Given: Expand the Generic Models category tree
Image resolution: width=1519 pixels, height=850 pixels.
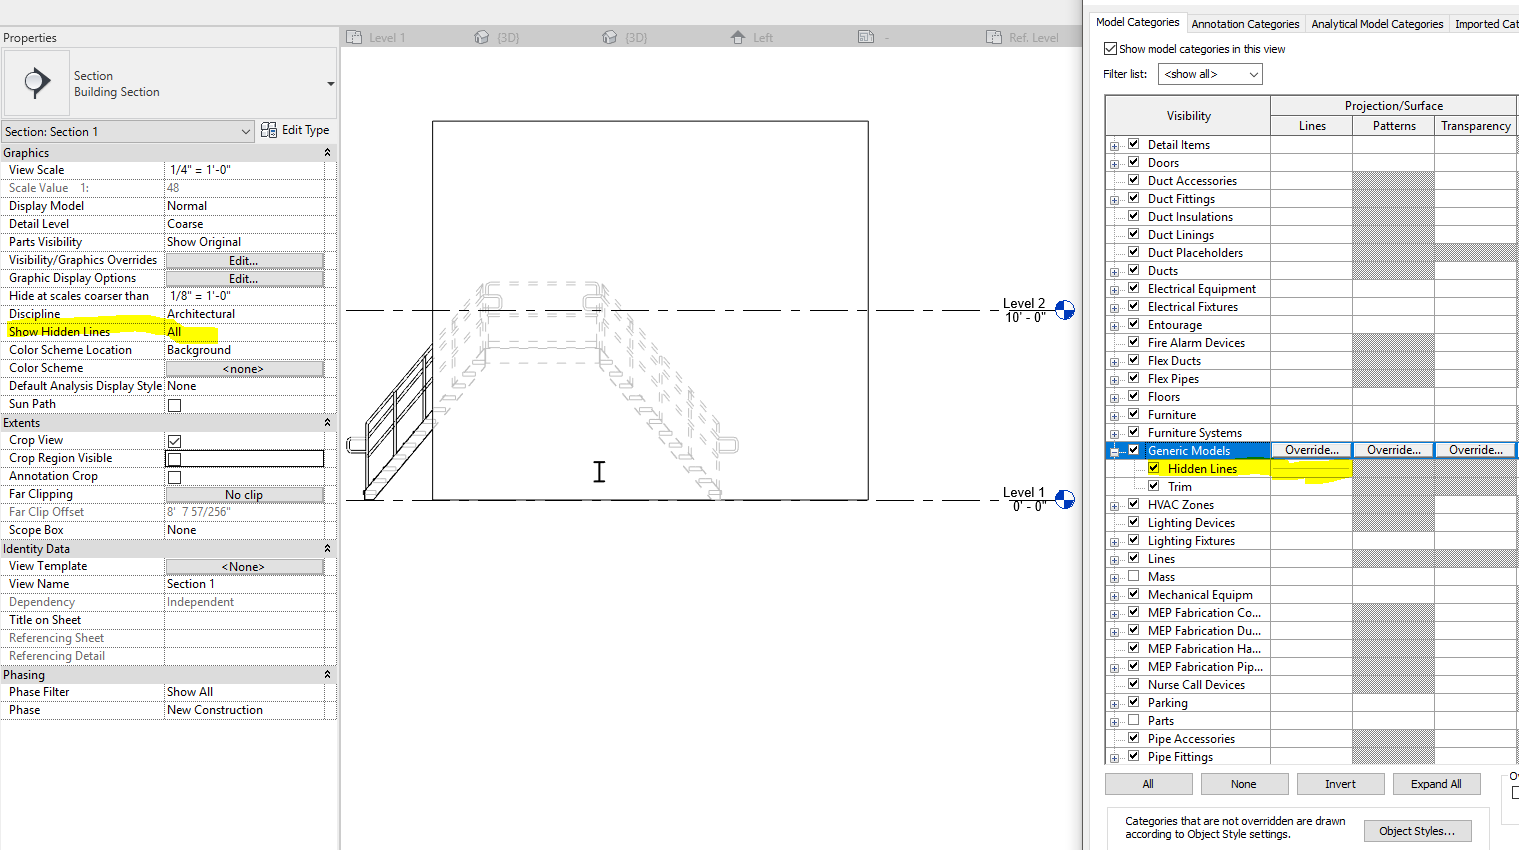Looking at the screenshot, I should 1115,450.
